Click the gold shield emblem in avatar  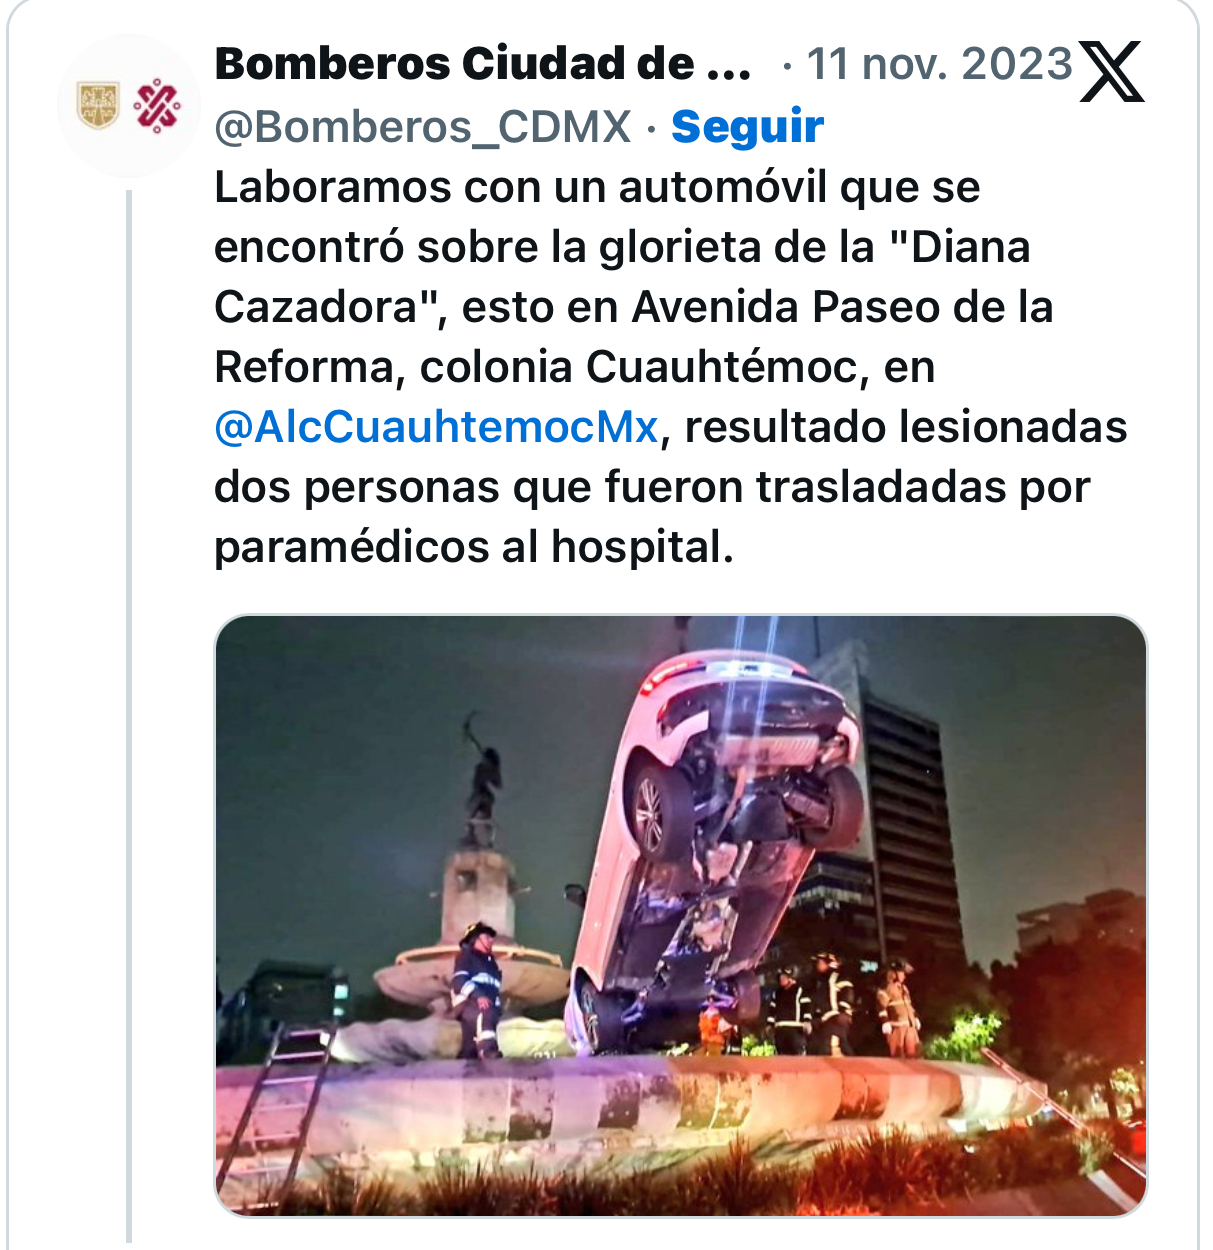click(99, 106)
